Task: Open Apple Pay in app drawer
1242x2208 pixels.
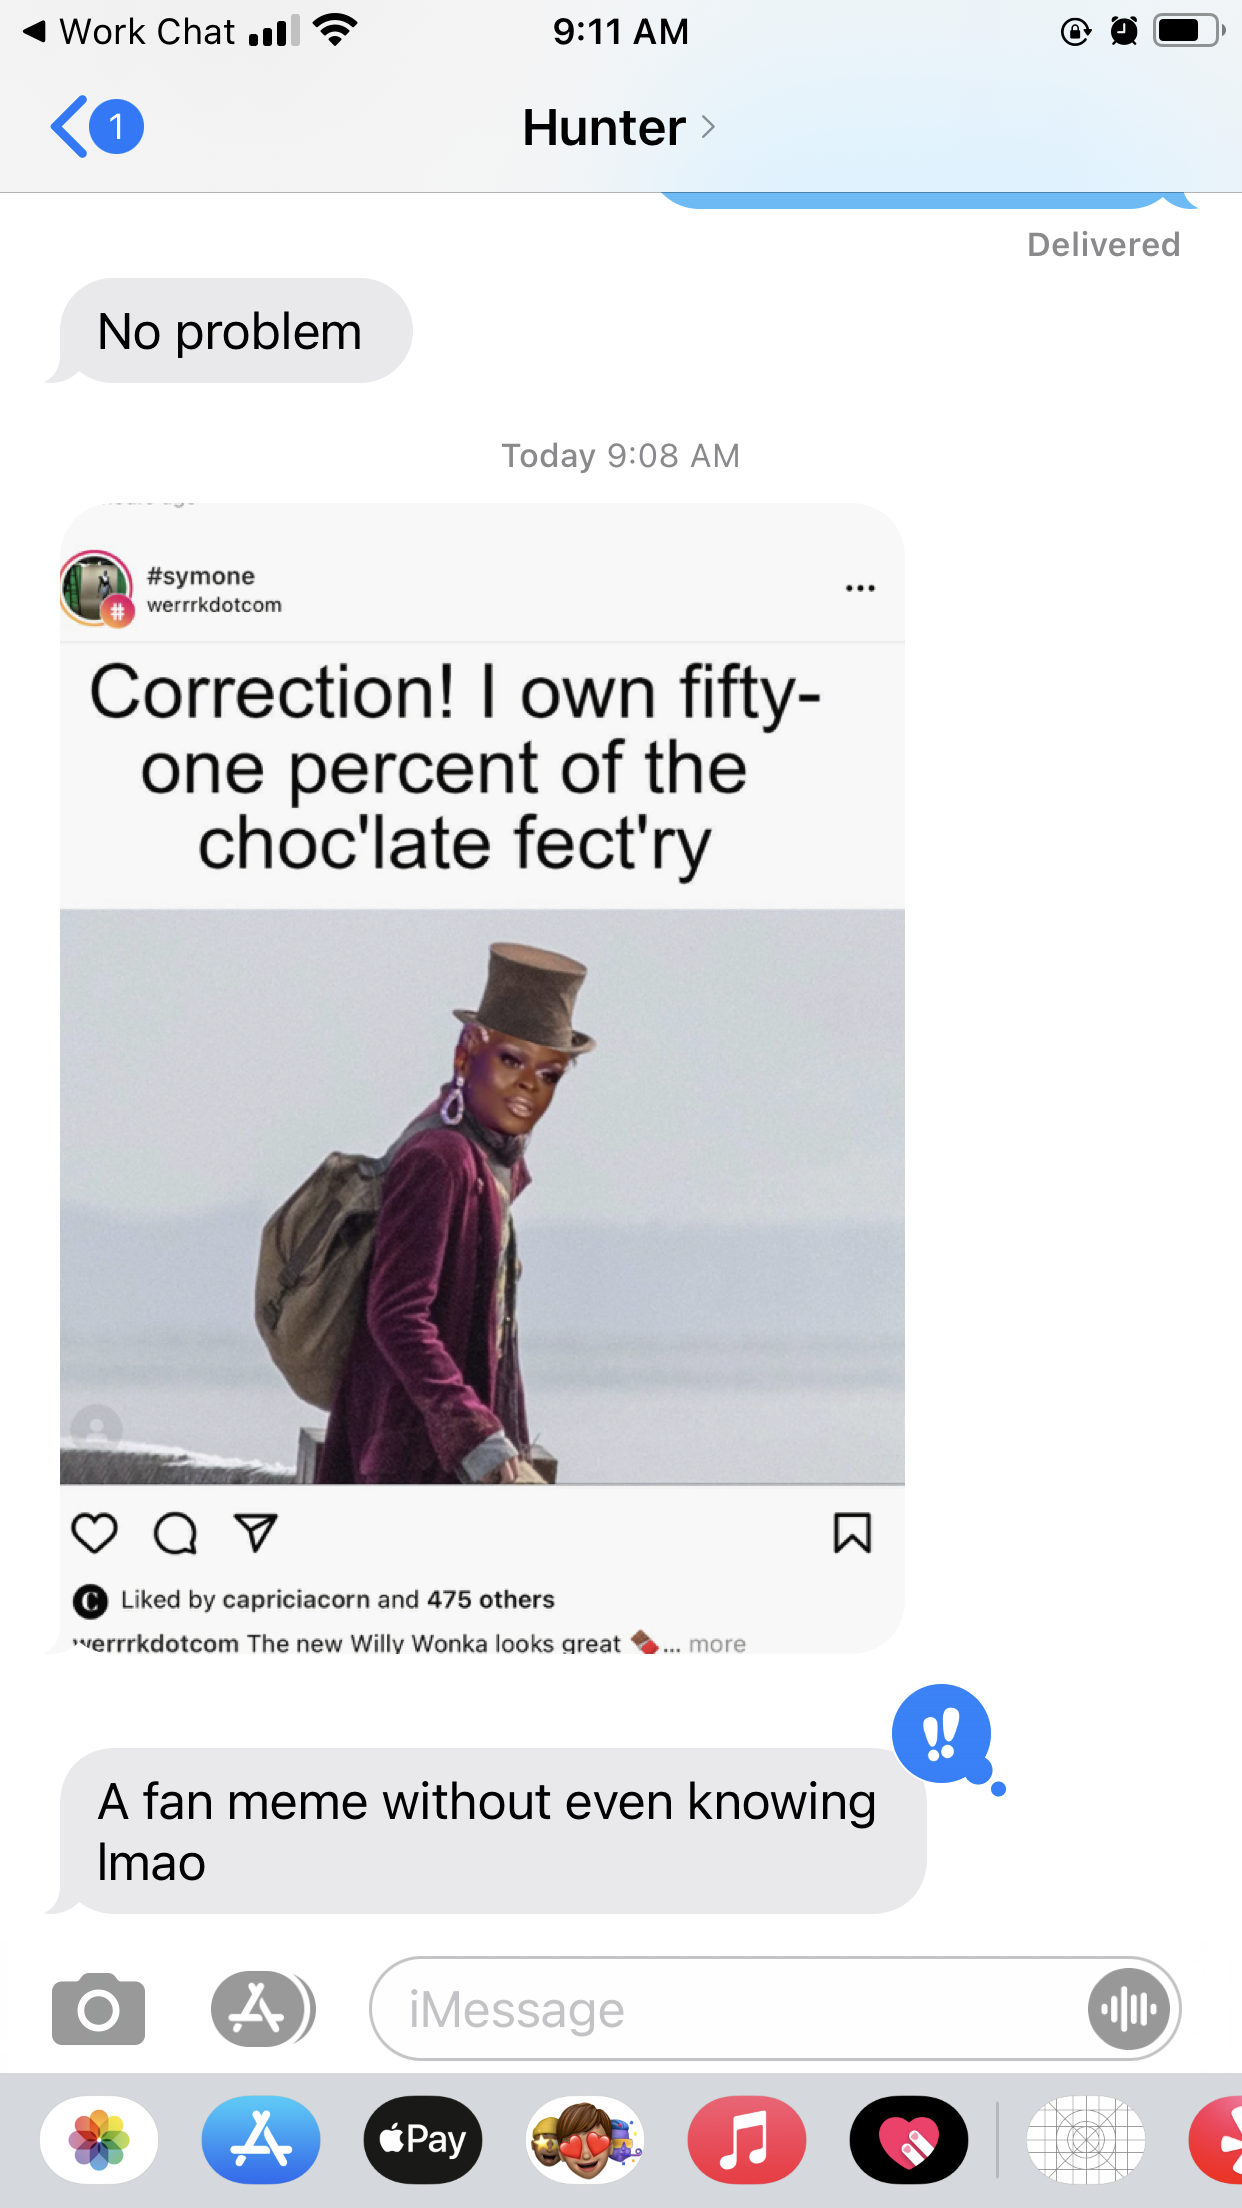Action: (x=423, y=2140)
